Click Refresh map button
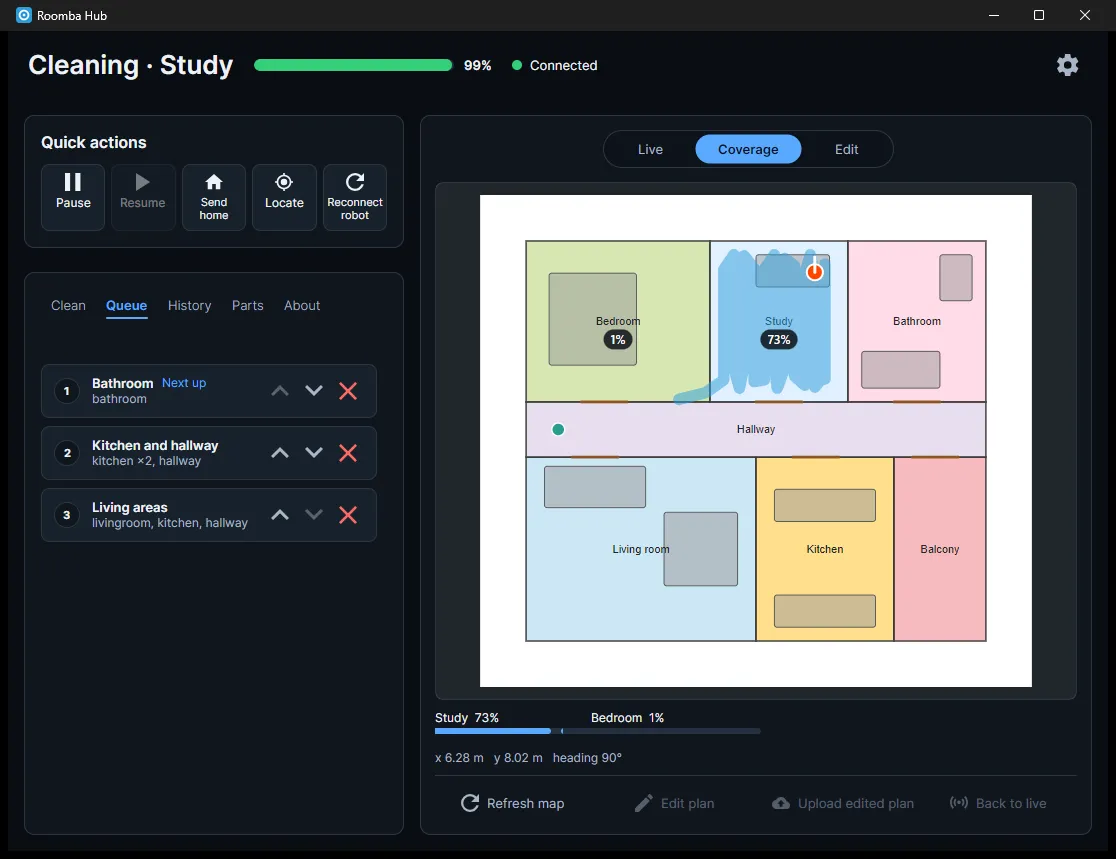1116x859 pixels. point(512,803)
